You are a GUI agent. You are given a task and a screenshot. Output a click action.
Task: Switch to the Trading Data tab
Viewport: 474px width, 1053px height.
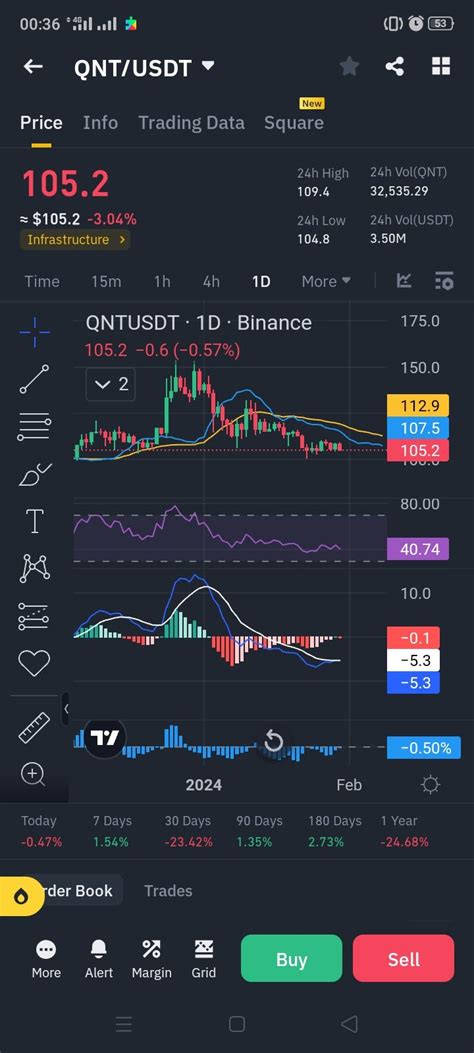[191, 123]
